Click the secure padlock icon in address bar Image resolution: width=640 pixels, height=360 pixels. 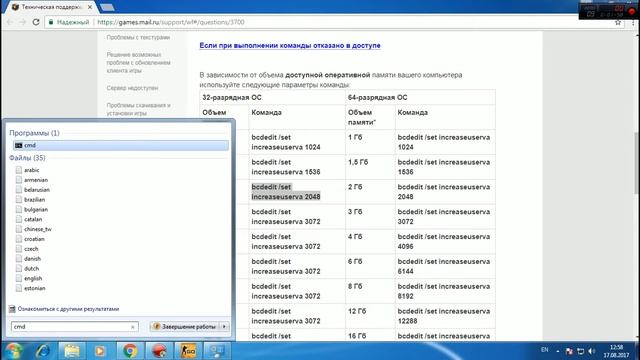coord(51,22)
